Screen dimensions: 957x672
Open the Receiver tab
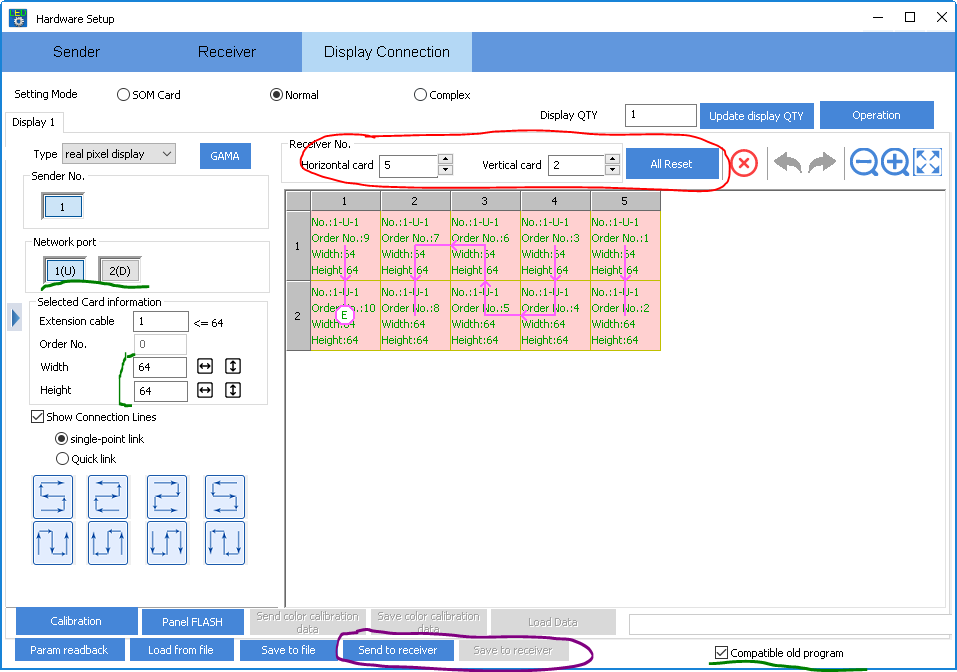click(227, 52)
